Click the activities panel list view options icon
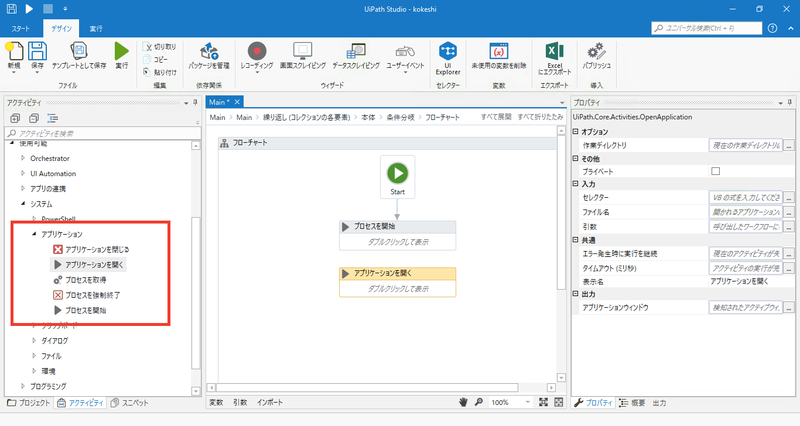 click(x=53, y=118)
